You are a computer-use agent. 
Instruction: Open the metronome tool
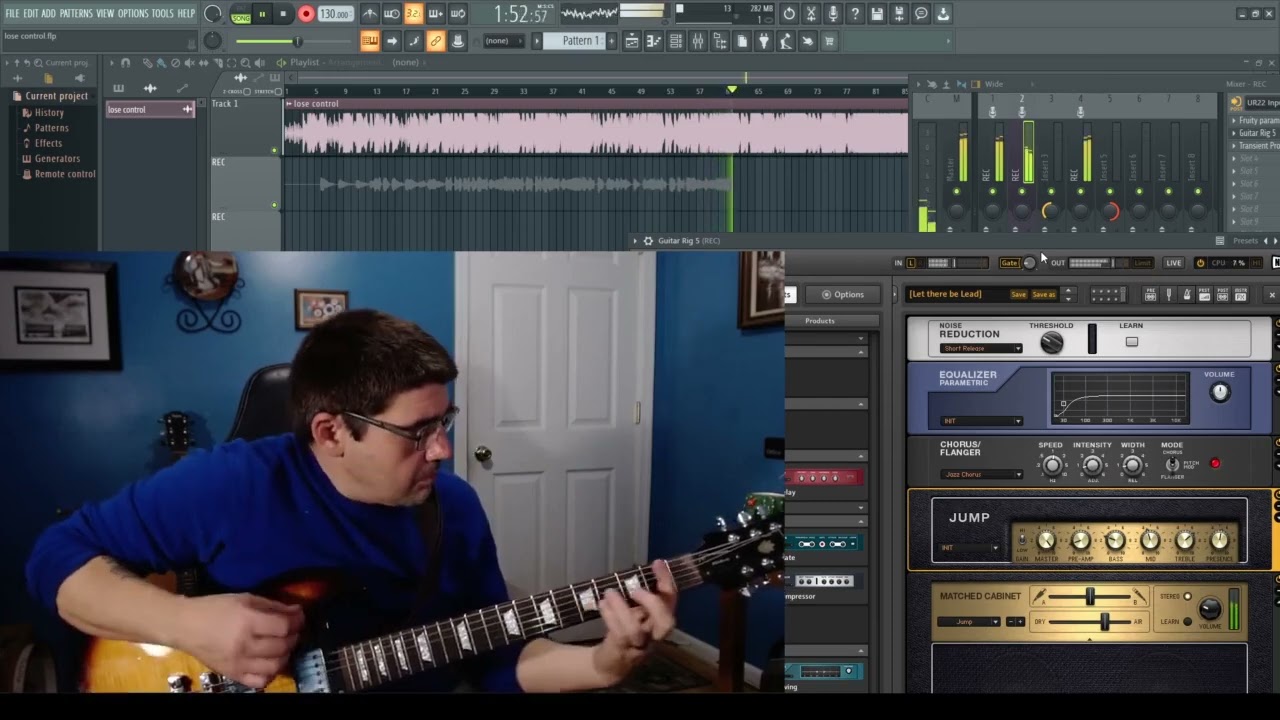370,14
